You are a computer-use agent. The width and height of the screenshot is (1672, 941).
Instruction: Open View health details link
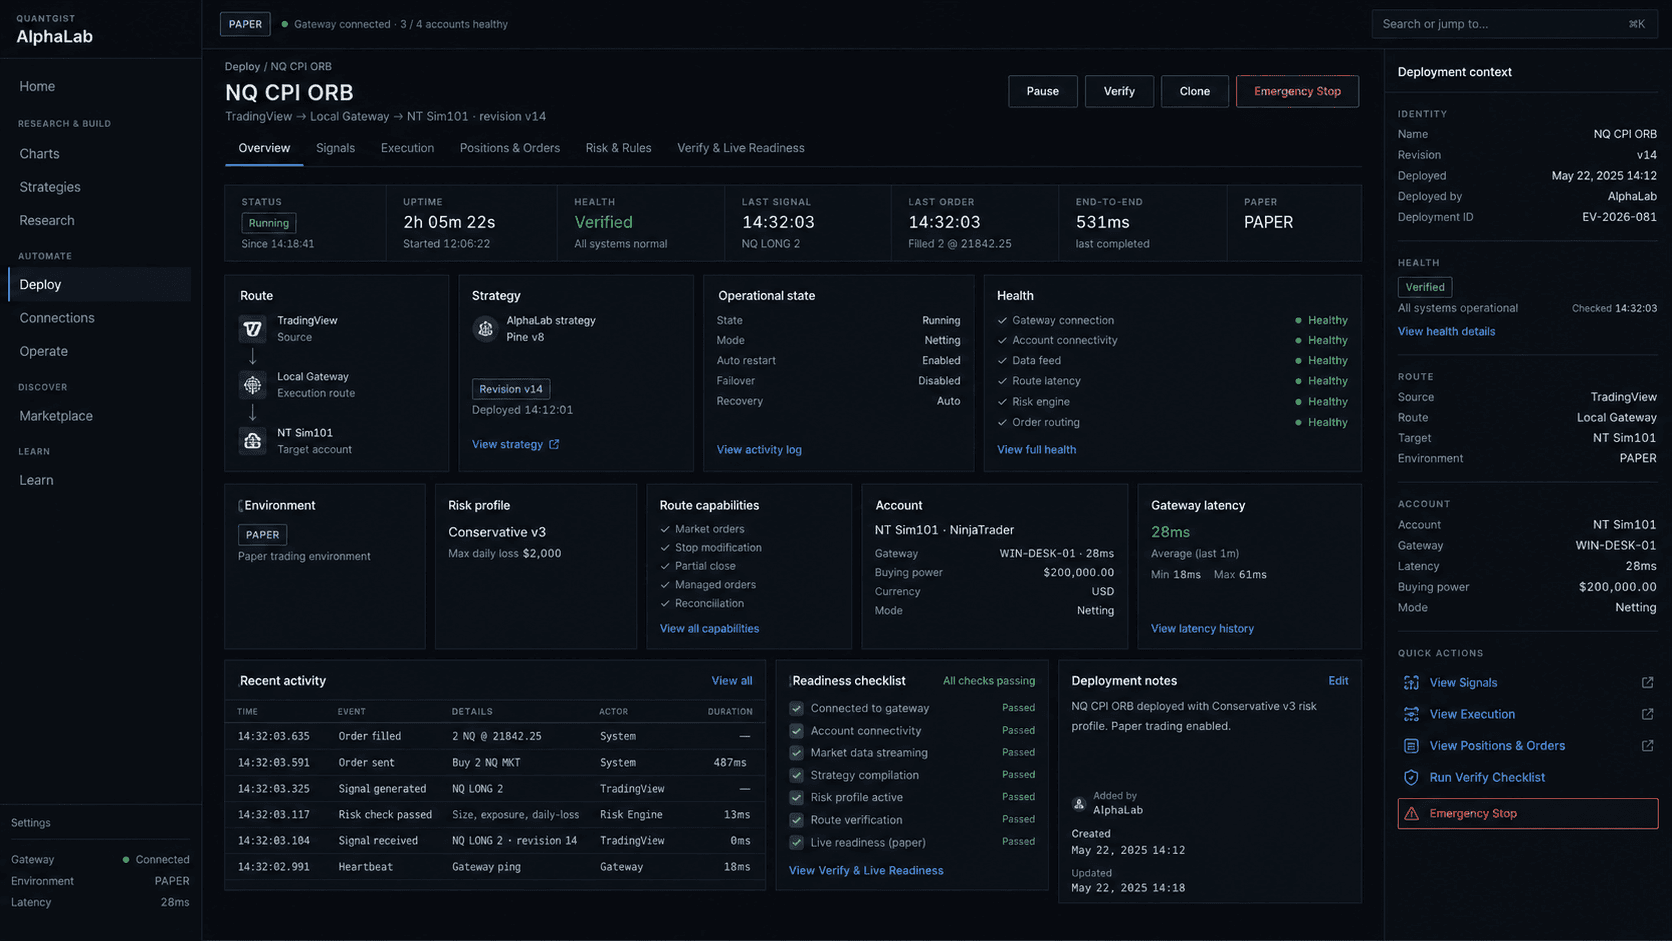coord(1446,332)
